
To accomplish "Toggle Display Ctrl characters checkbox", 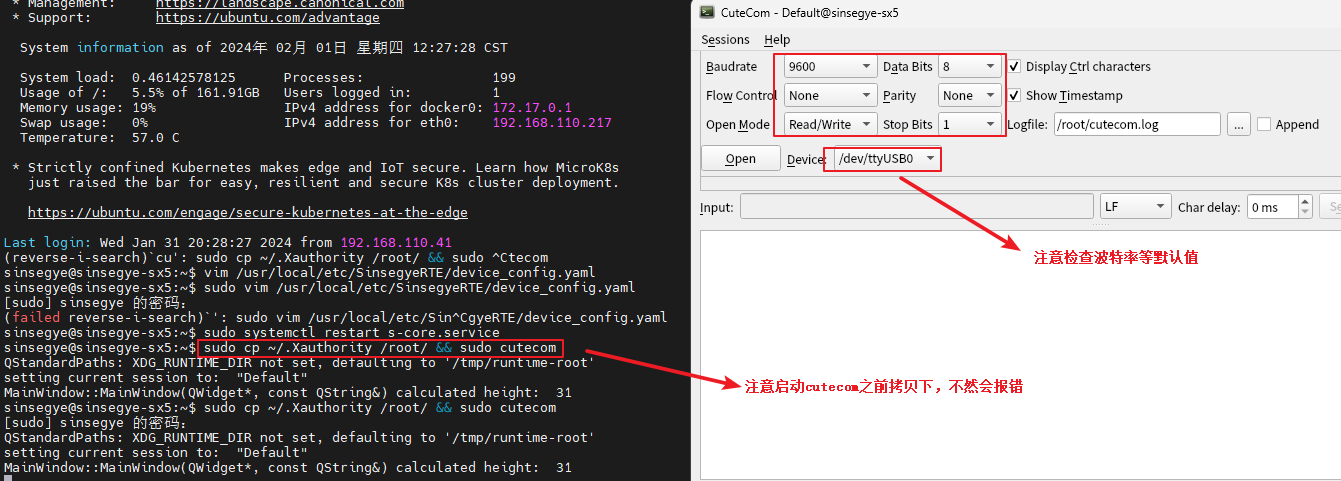I will point(1015,67).
